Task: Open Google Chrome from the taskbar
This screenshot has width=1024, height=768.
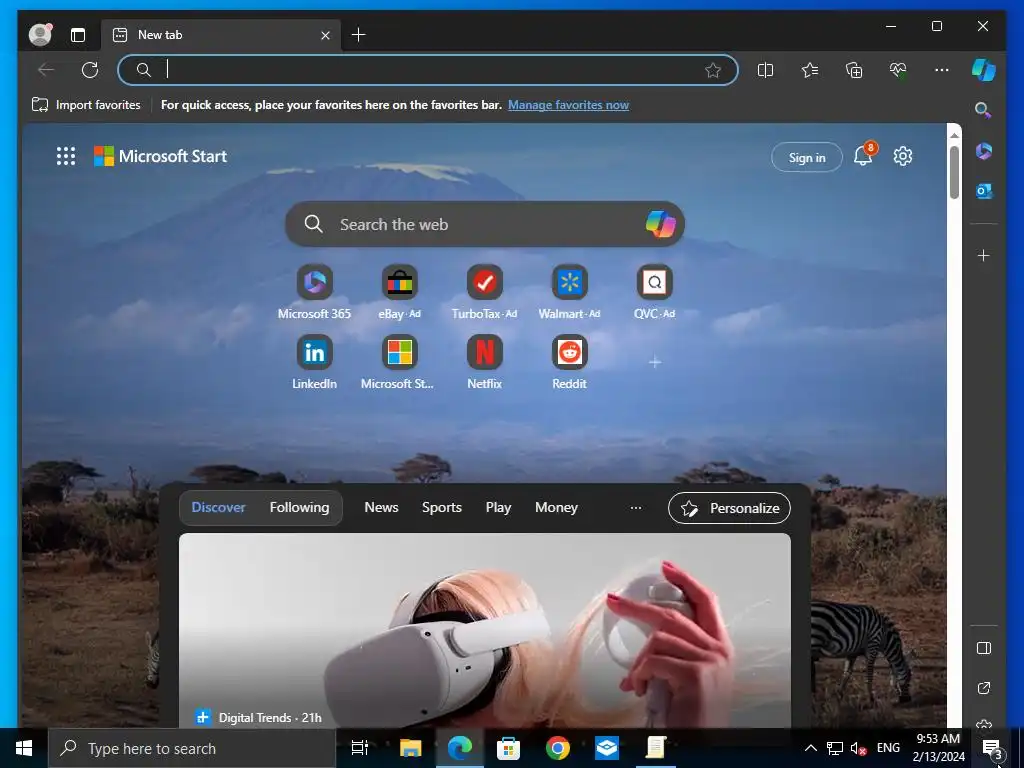Action: pyautogui.click(x=557, y=748)
